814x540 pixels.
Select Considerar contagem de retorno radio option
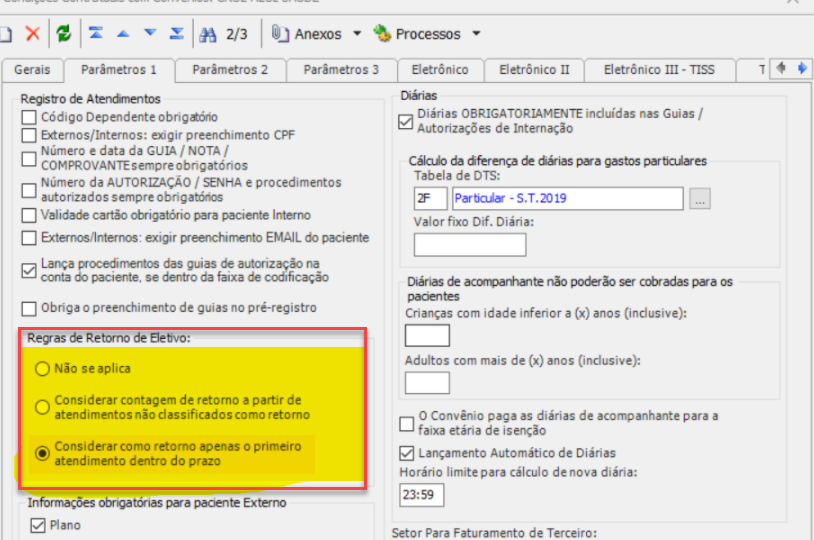42,407
